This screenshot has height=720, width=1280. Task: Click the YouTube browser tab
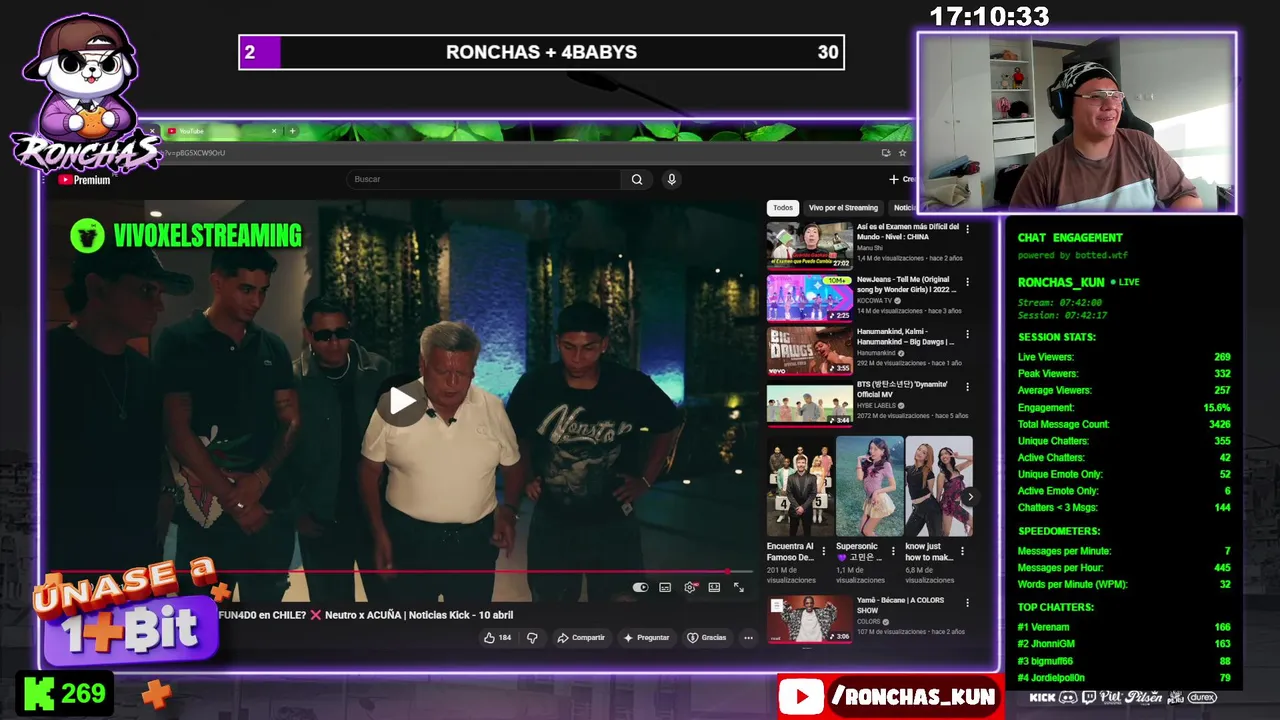[221, 131]
